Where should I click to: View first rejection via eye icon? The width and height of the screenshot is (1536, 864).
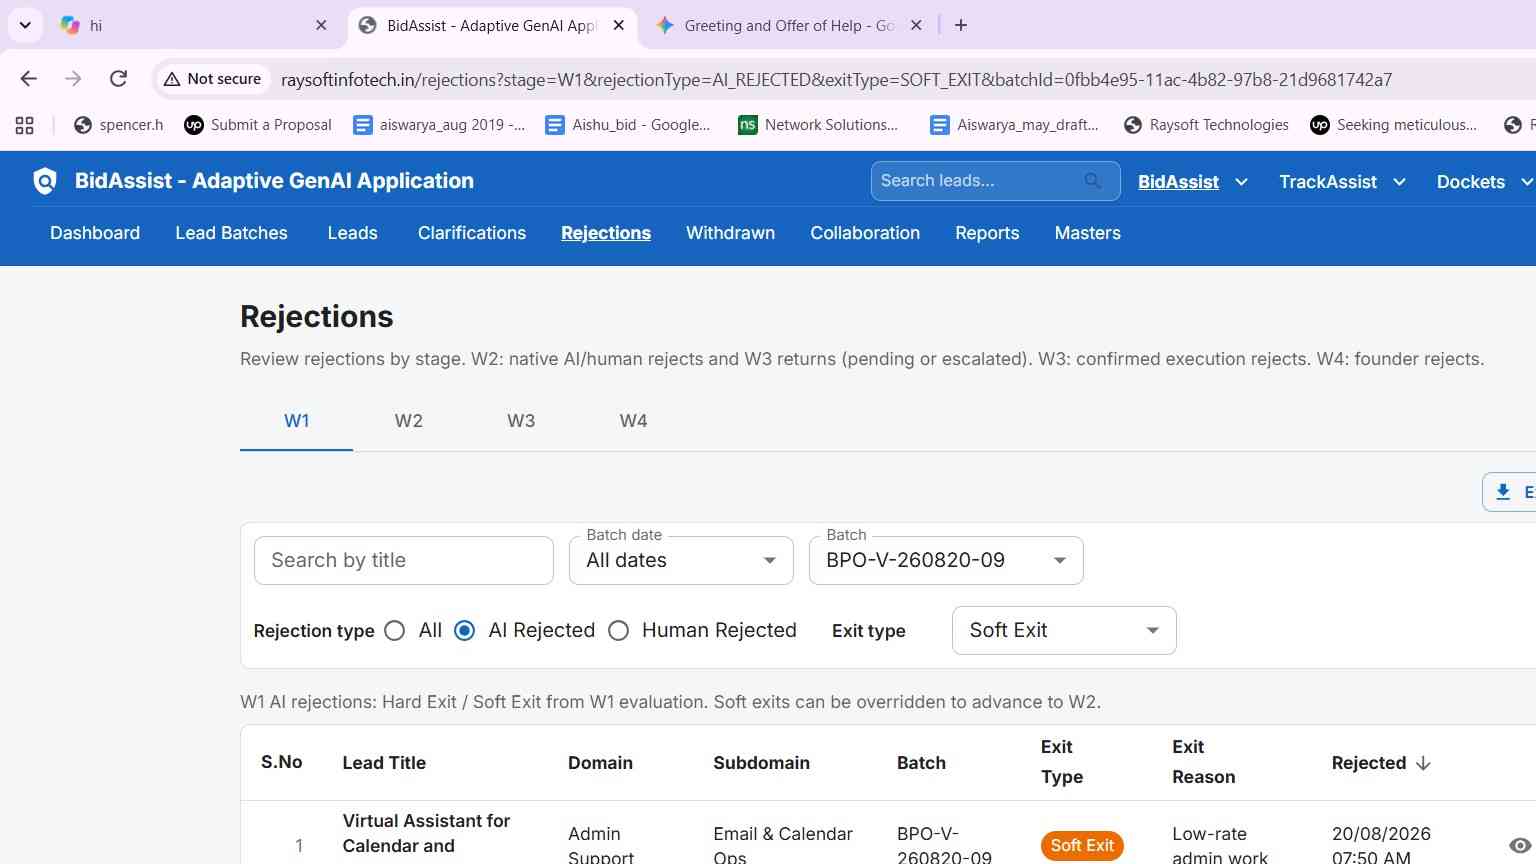[1519, 846]
